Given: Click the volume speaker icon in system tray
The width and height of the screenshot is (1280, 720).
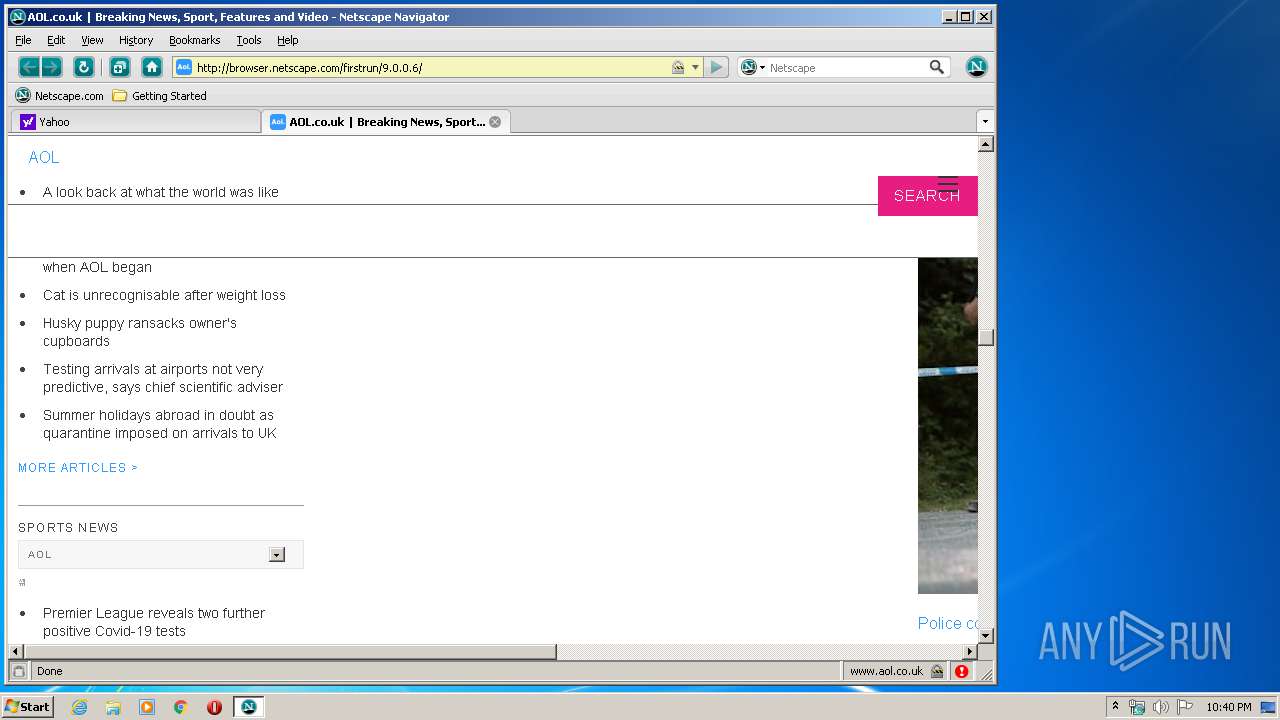Looking at the screenshot, I should (x=1160, y=707).
